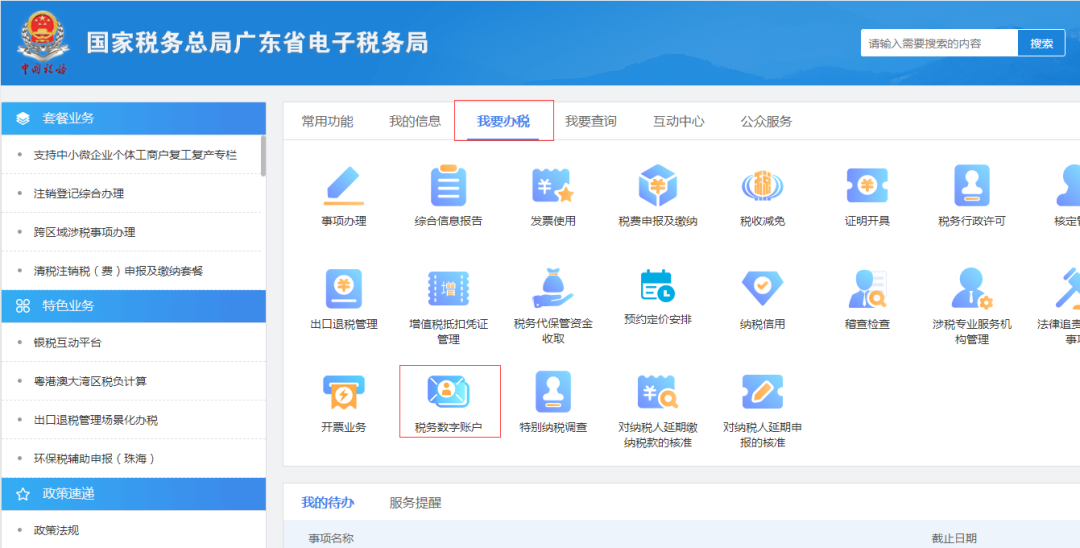Open the 证明开具 ticket icon

tap(867, 186)
